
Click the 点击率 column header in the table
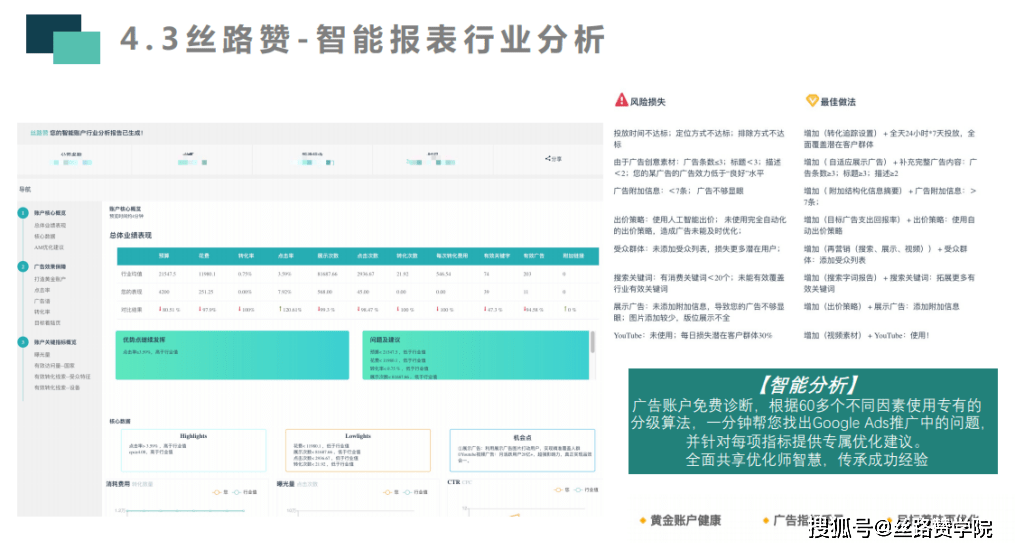[x=285, y=256]
